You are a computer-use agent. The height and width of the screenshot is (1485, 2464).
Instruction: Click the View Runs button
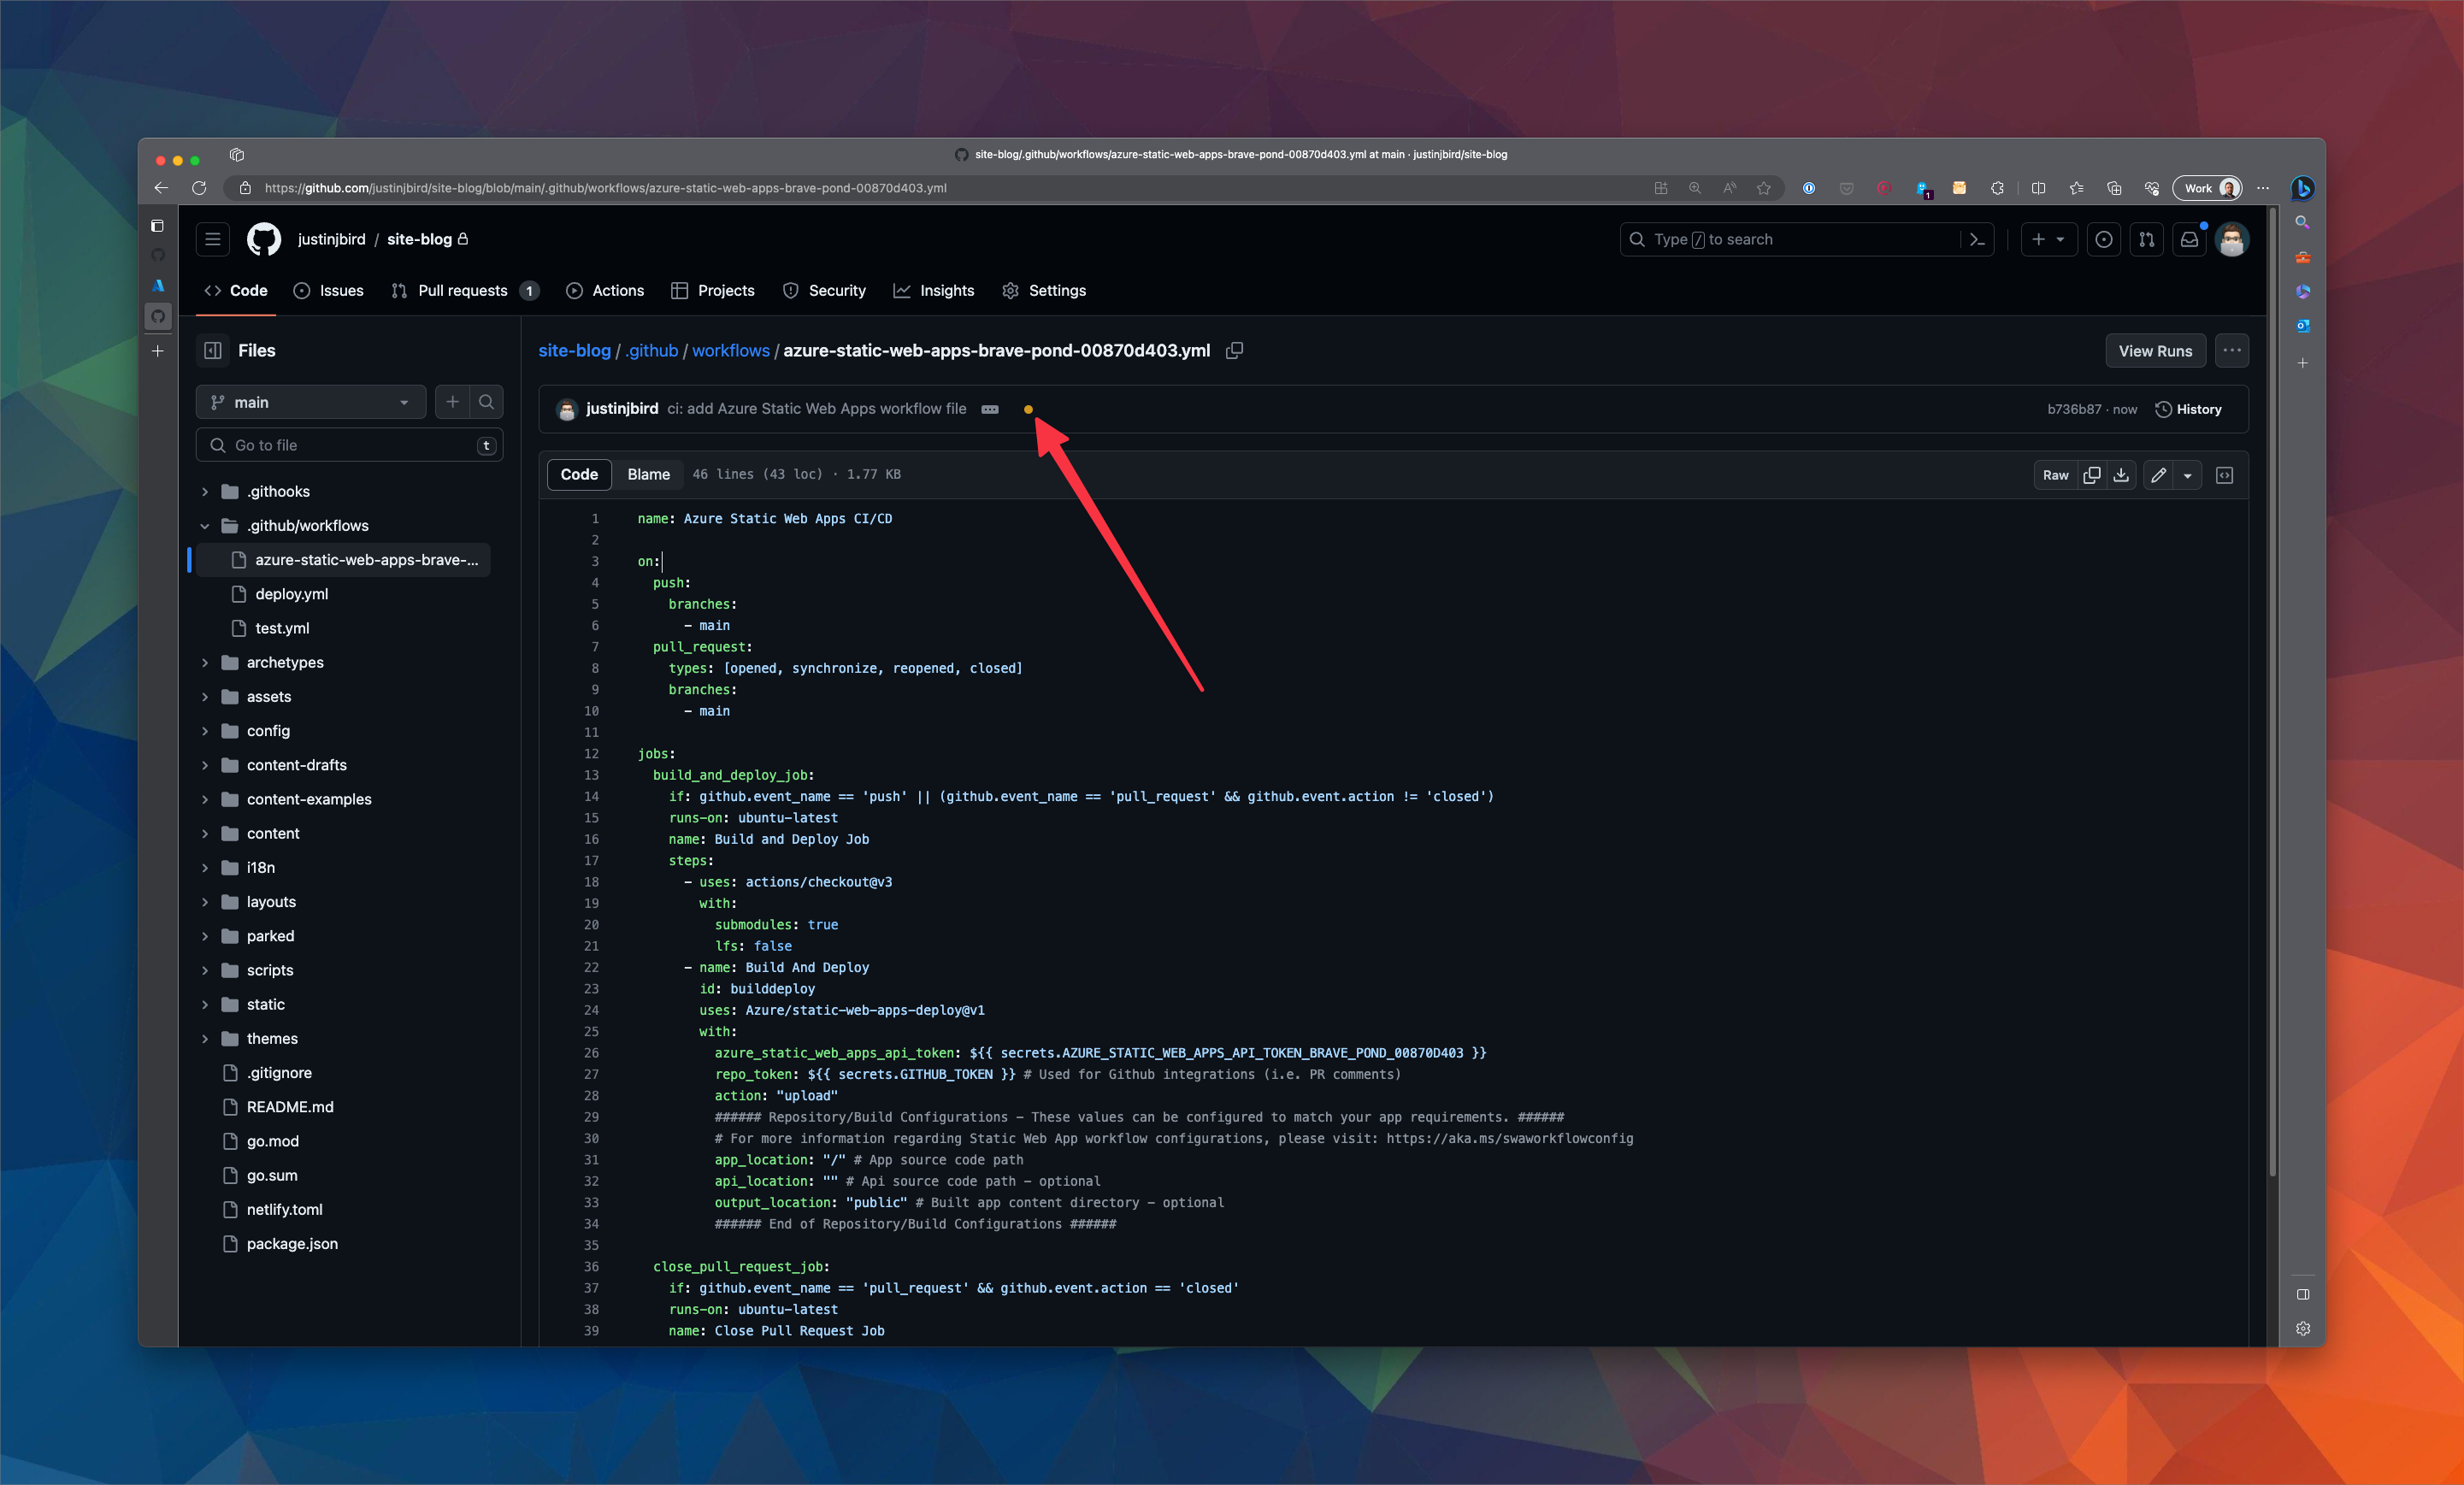point(2155,350)
